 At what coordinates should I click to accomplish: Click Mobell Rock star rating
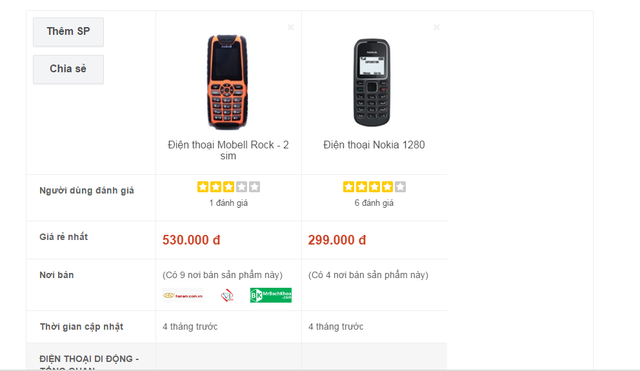229,187
